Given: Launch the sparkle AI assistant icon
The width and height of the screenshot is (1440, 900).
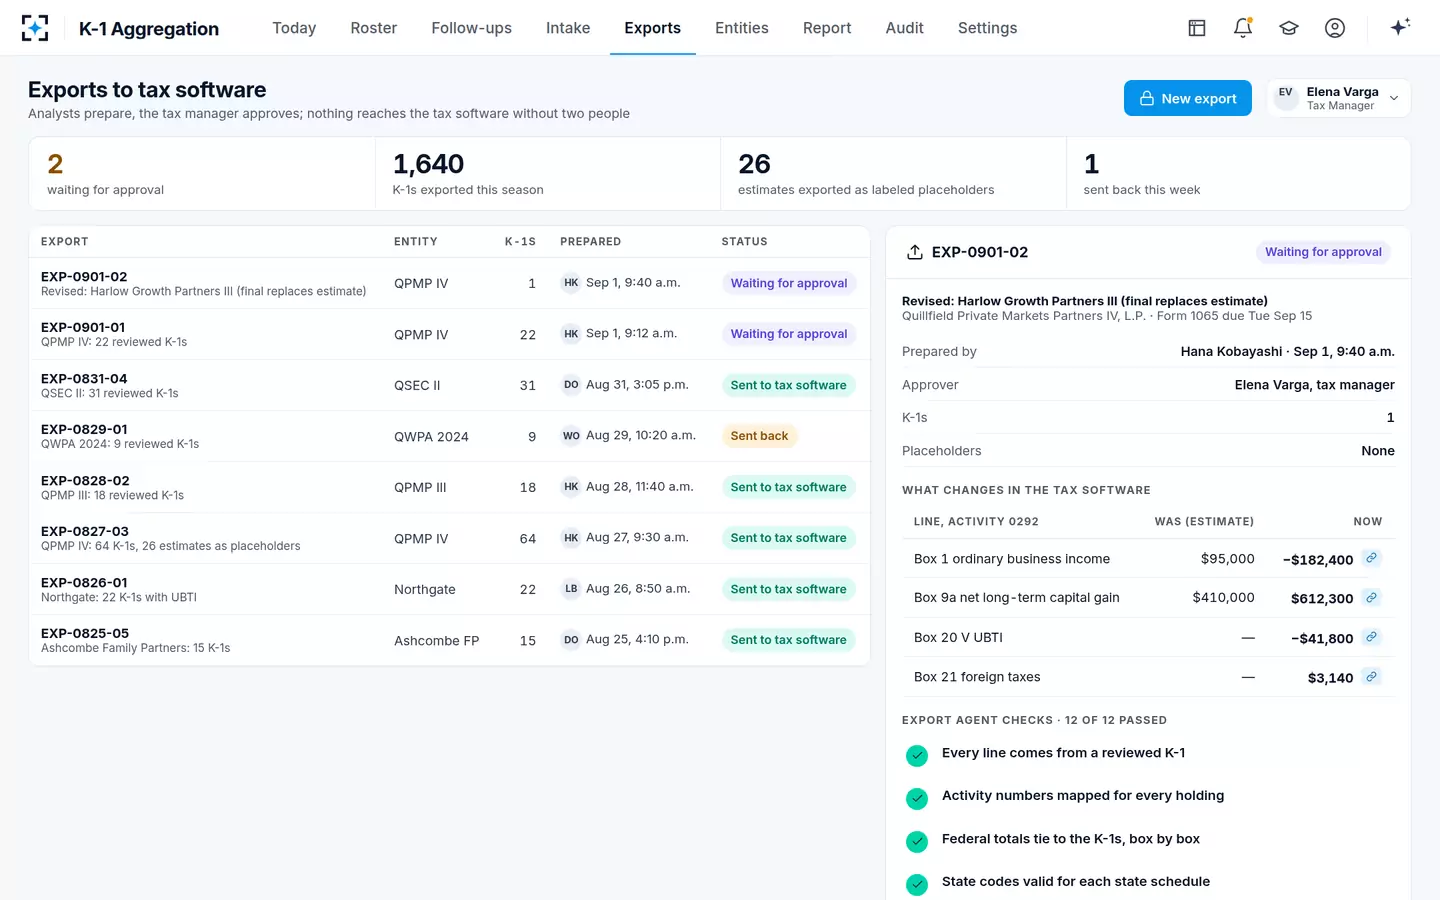Looking at the screenshot, I should (x=1400, y=27).
